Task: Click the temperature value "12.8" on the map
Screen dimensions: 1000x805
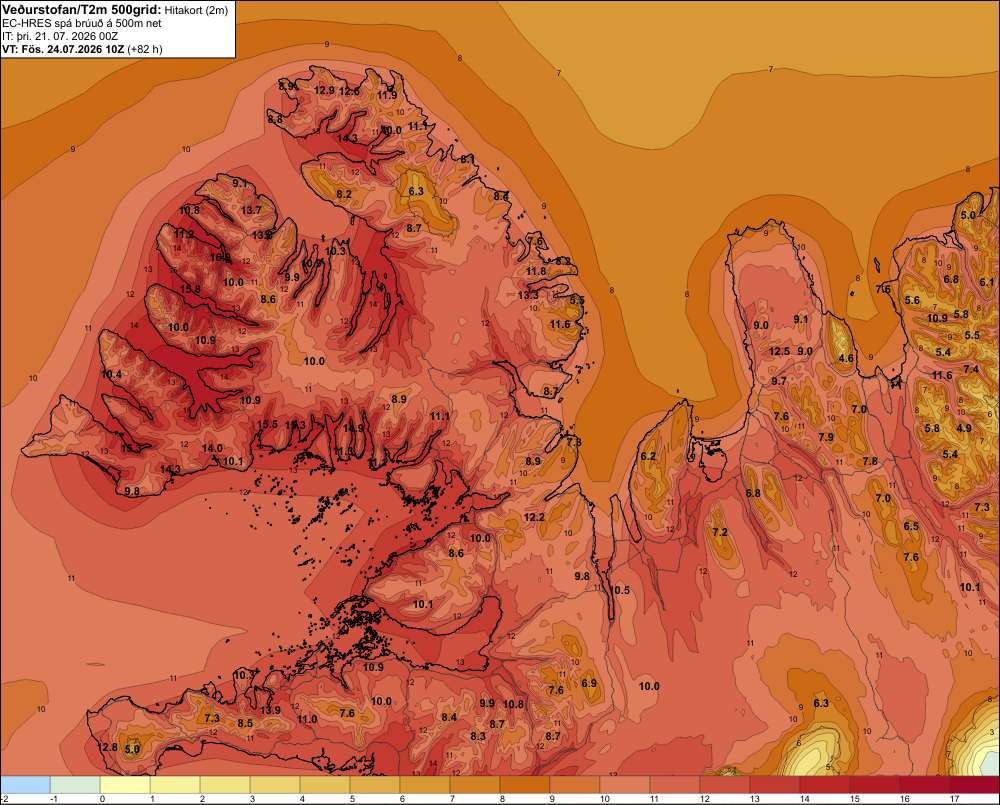Action: 107,747
